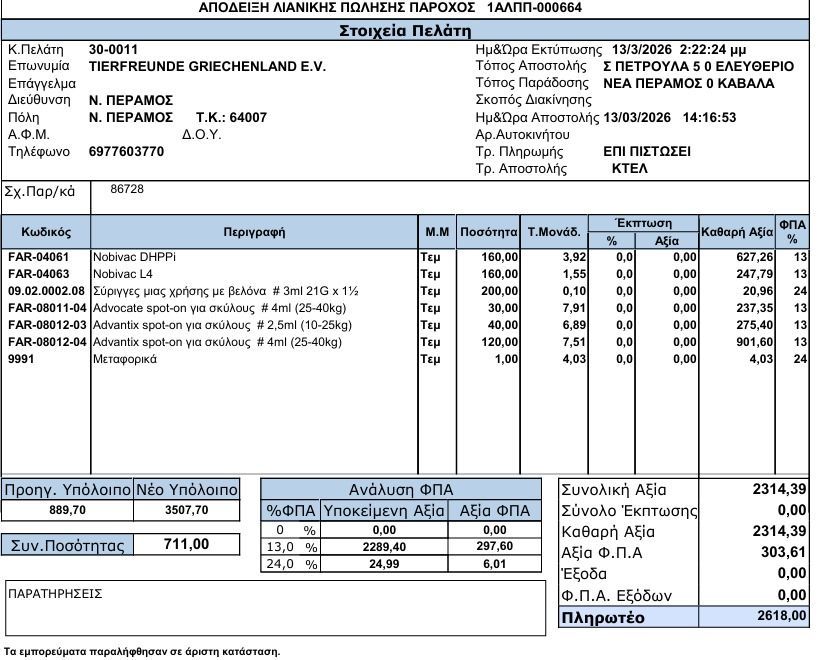Select customer code 30-0011
The width and height of the screenshot is (836, 660).
click(113, 50)
